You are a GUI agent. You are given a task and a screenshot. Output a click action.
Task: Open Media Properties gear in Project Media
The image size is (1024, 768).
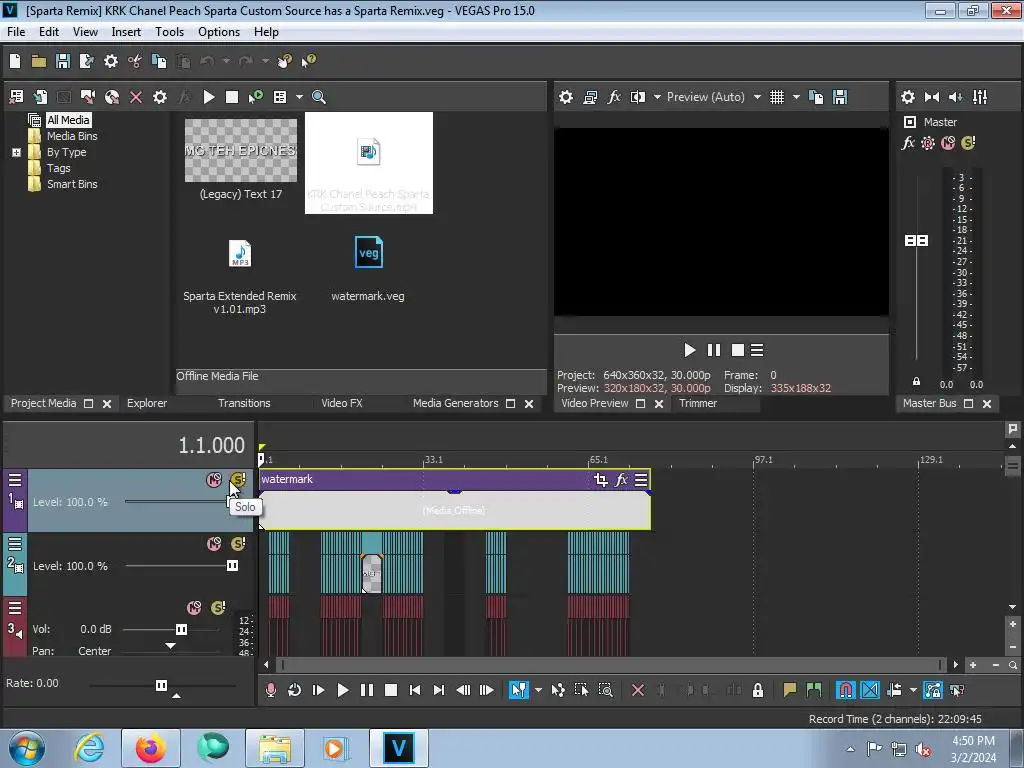(160, 97)
